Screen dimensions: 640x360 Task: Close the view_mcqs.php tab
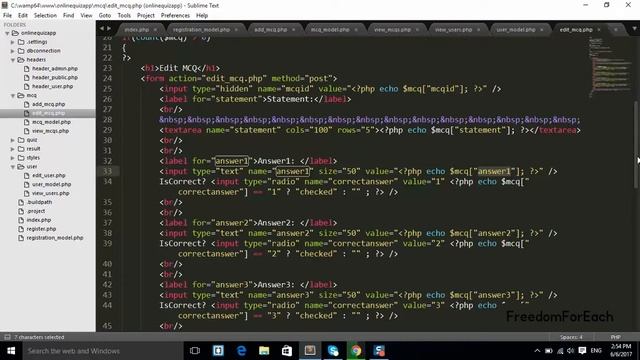[x=417, y=30]
